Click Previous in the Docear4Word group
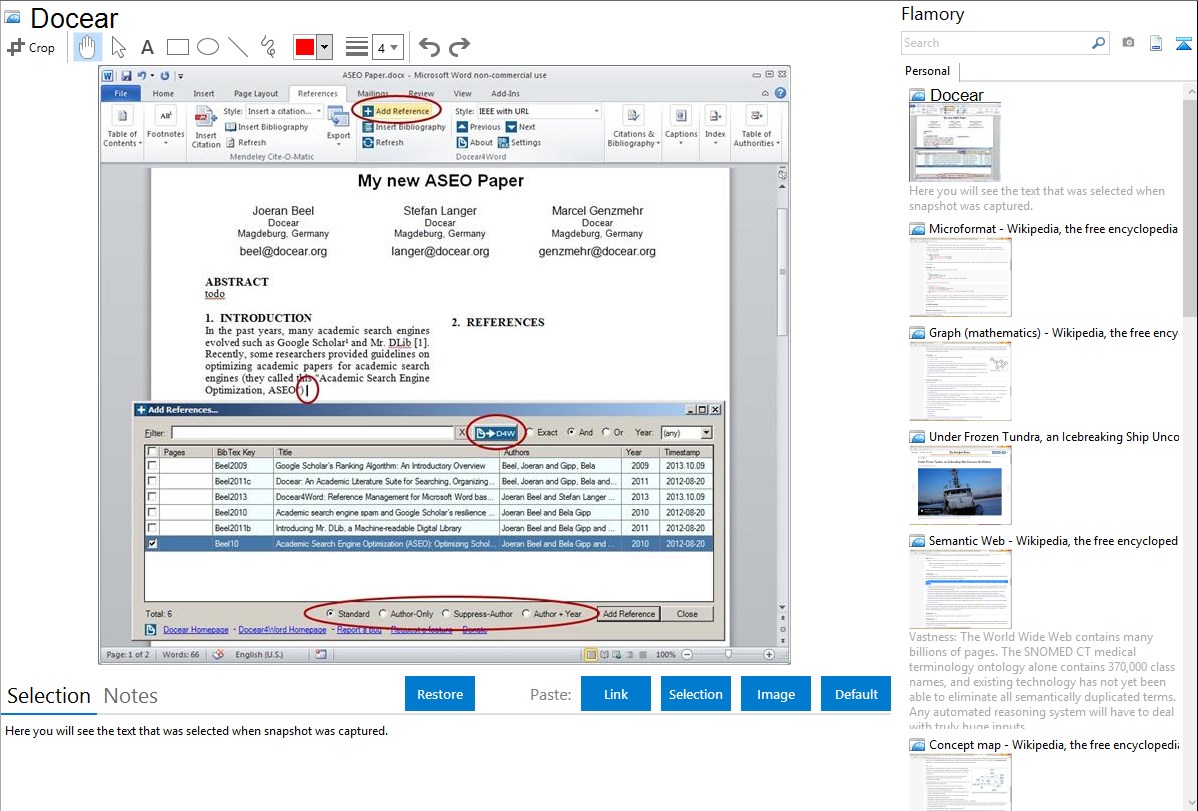This screenshot has width=1198, height=811. (478, 127)
